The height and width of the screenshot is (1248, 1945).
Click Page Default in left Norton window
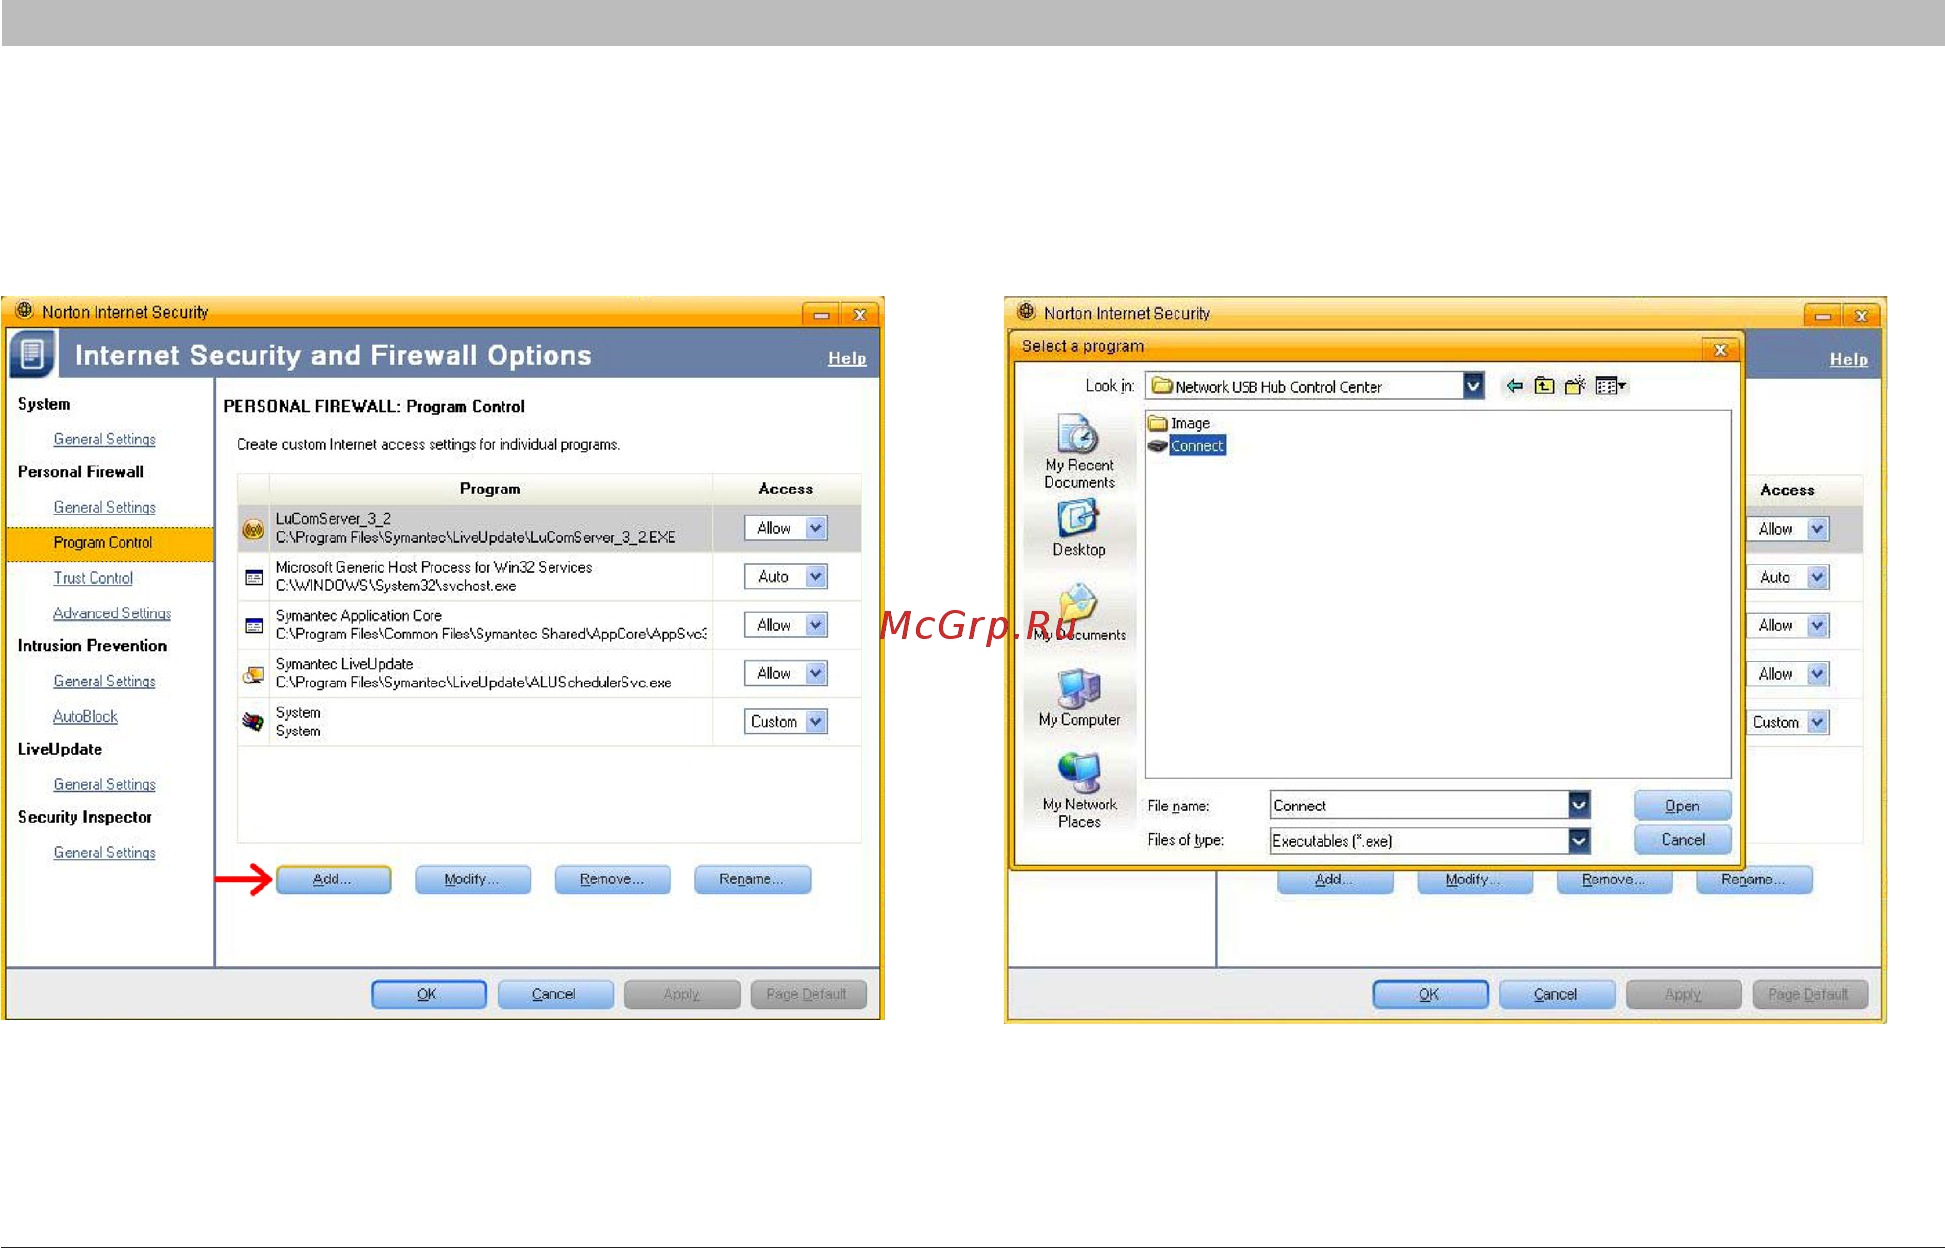(x=808, y=994)
